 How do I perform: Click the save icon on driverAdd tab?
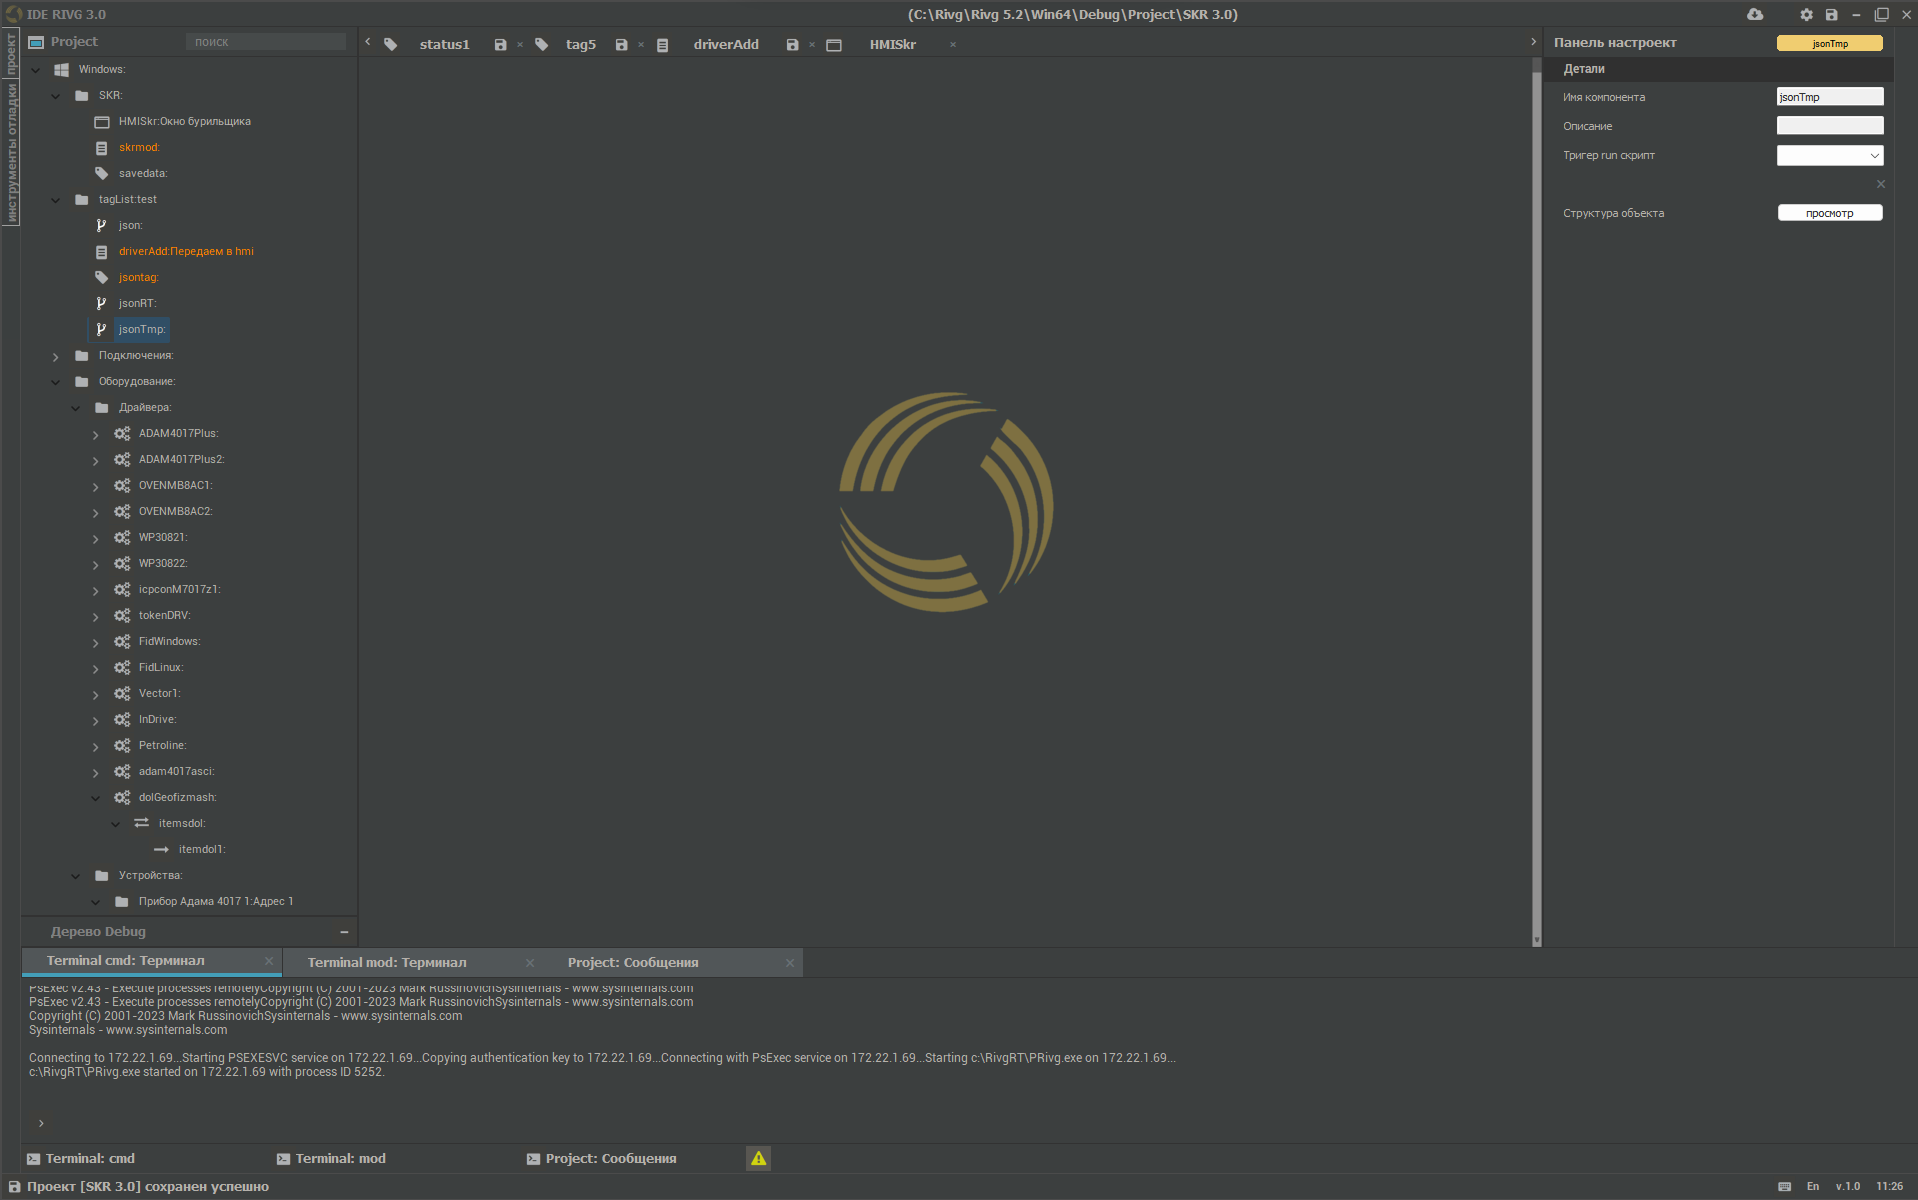792,45
